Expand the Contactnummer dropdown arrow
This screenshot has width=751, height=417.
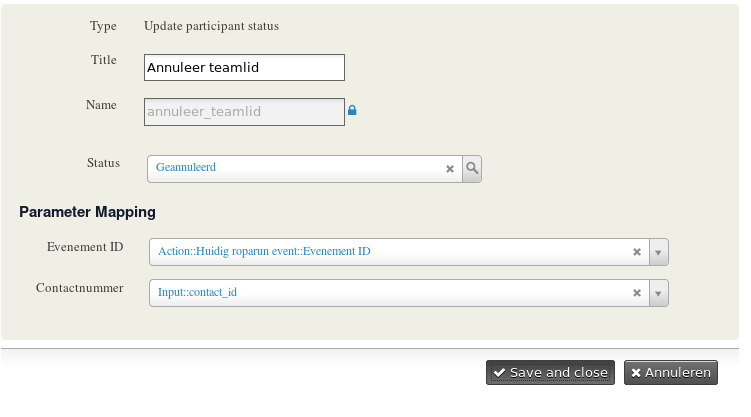click(658, 293)
